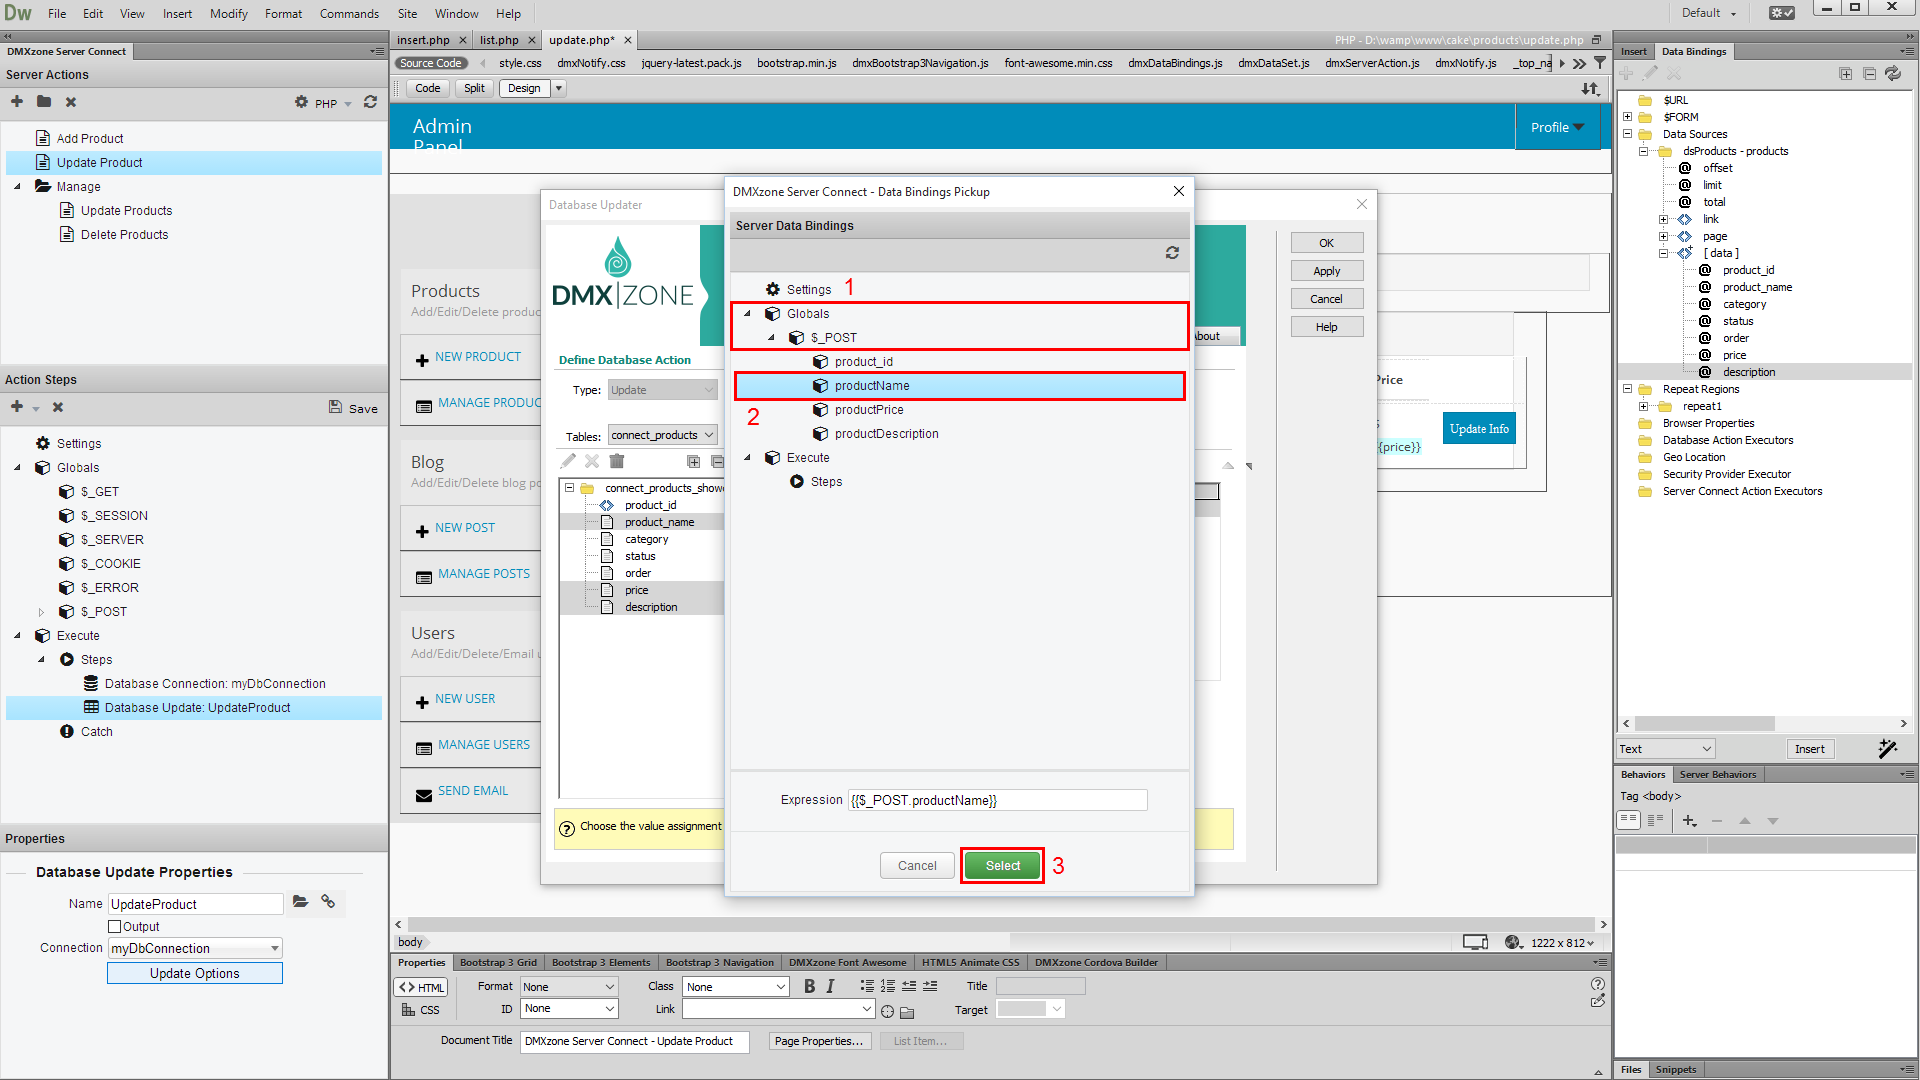Open the Modify menu
This screenshot has width=1920, height=1080.
point(228,13)
